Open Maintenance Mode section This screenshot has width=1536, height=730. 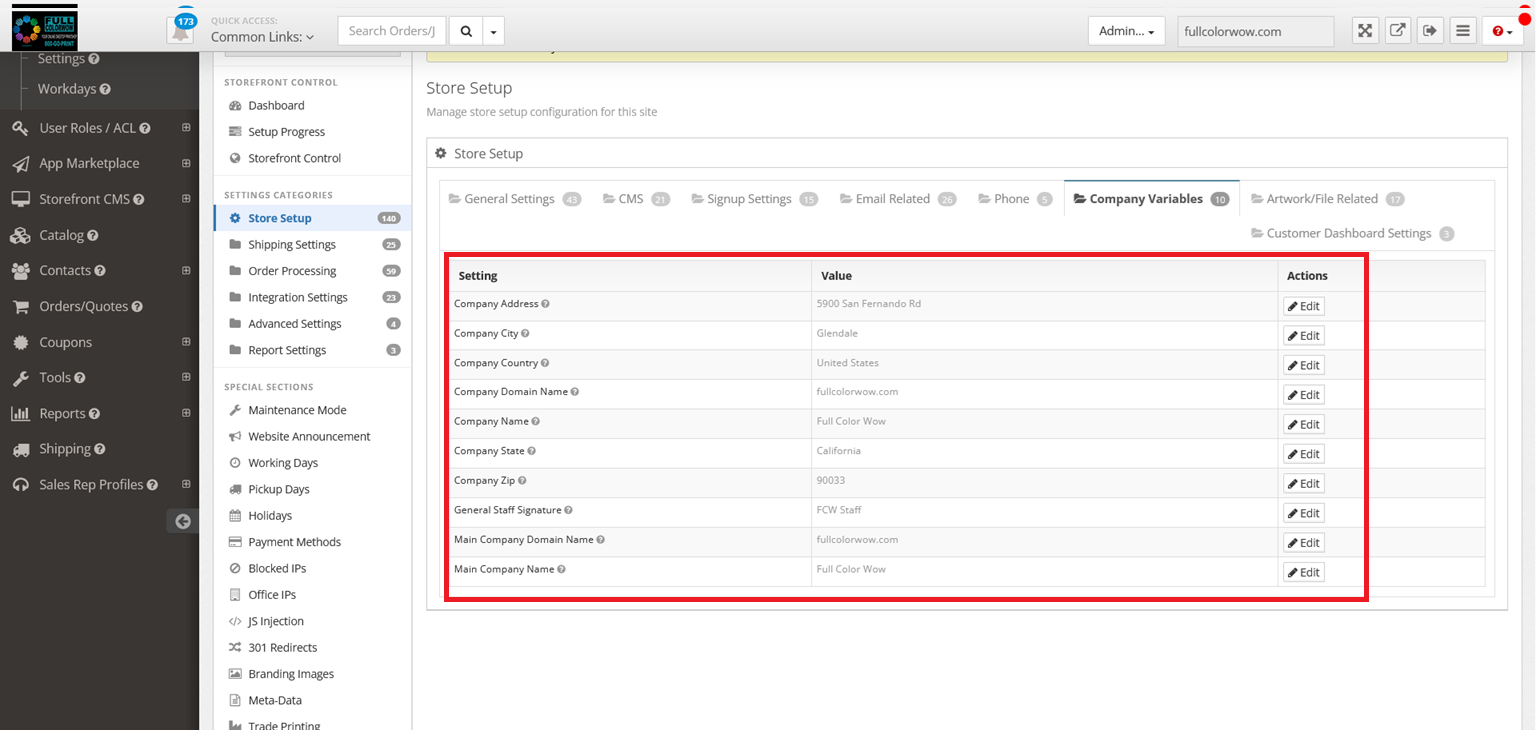(x=297, y=410)
